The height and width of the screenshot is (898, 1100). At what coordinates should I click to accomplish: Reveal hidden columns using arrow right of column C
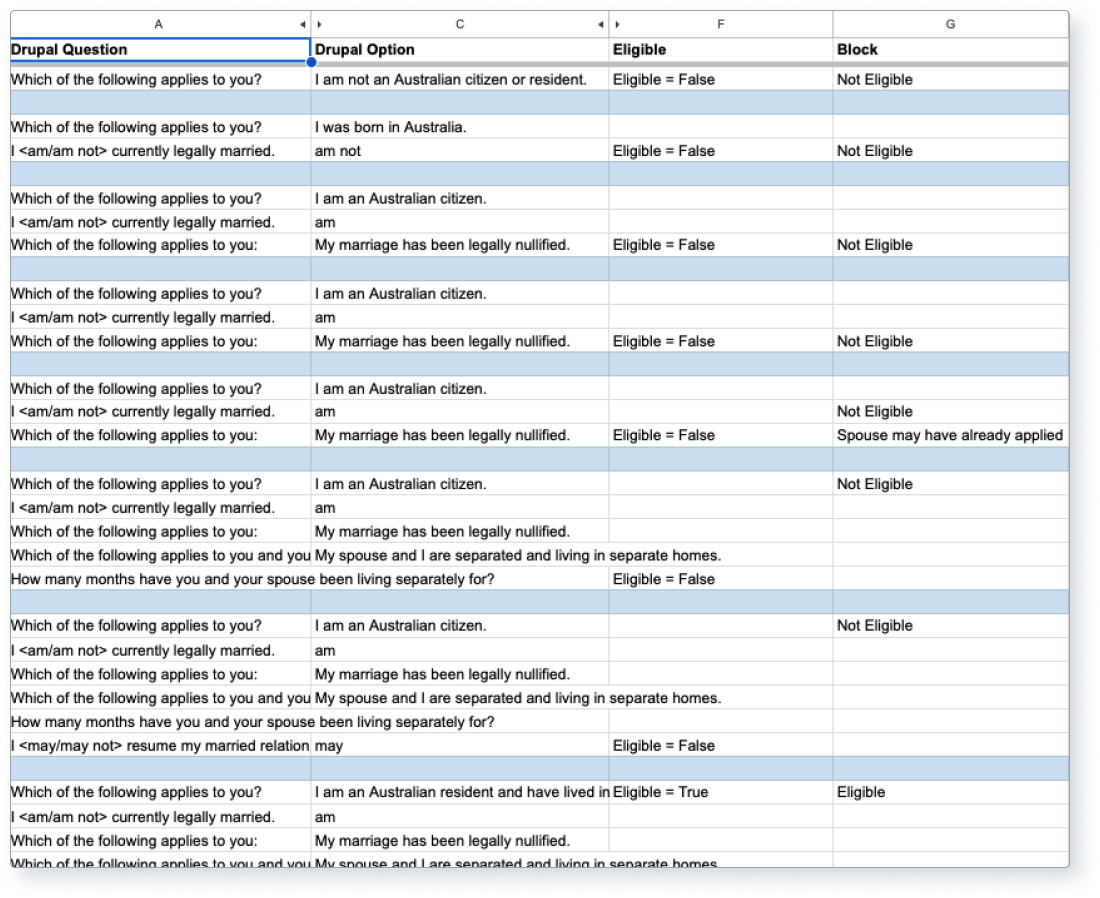pyautogui.click(x=600, y=23)
